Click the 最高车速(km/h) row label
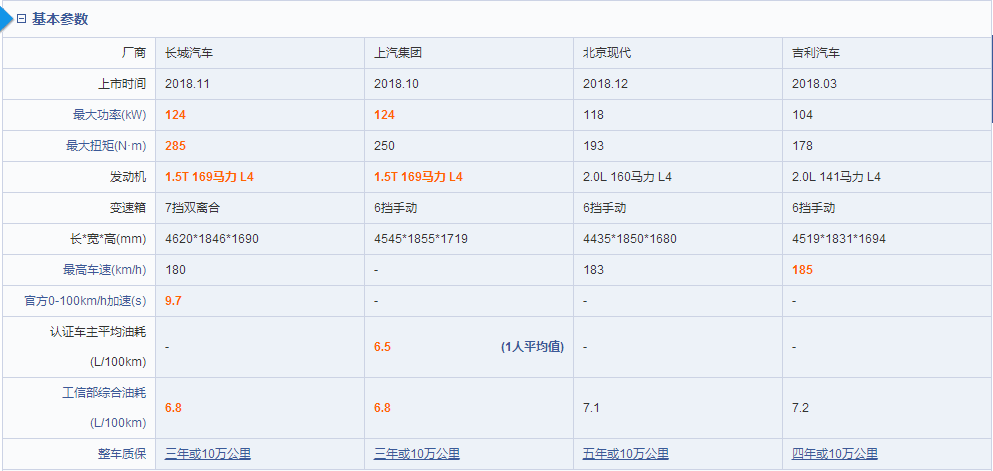This screenshot has width=993, height=471. [x=104, y=270]
